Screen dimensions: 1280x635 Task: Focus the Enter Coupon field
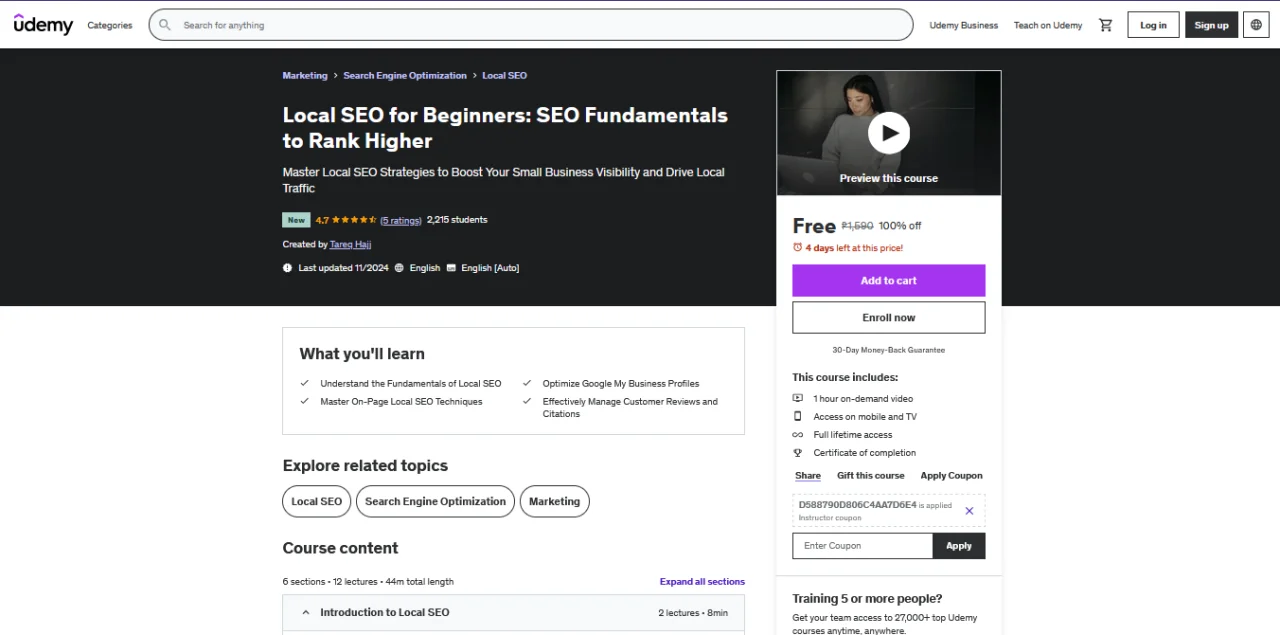[863, 546]
